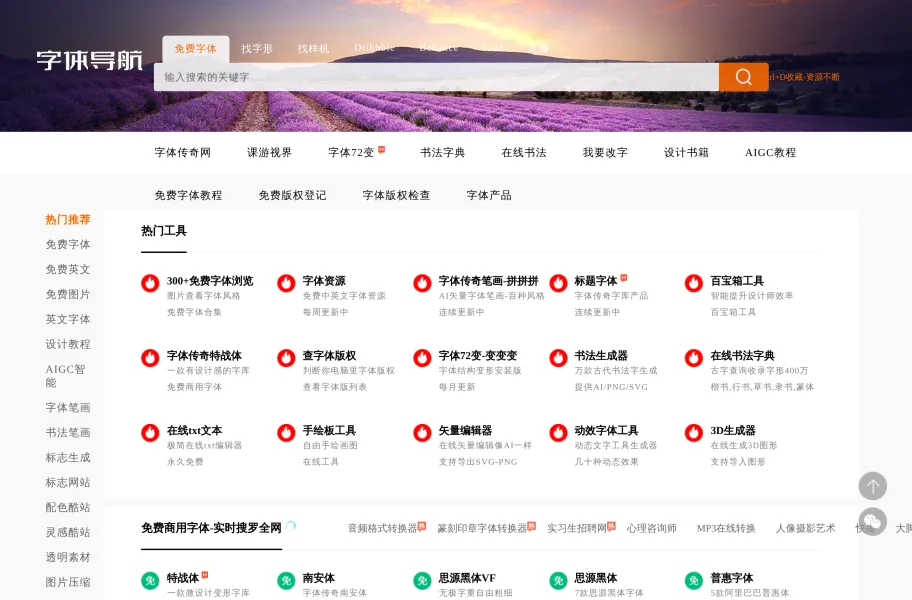Switch to the 找样机 search tab

click(x=314, y=49)
